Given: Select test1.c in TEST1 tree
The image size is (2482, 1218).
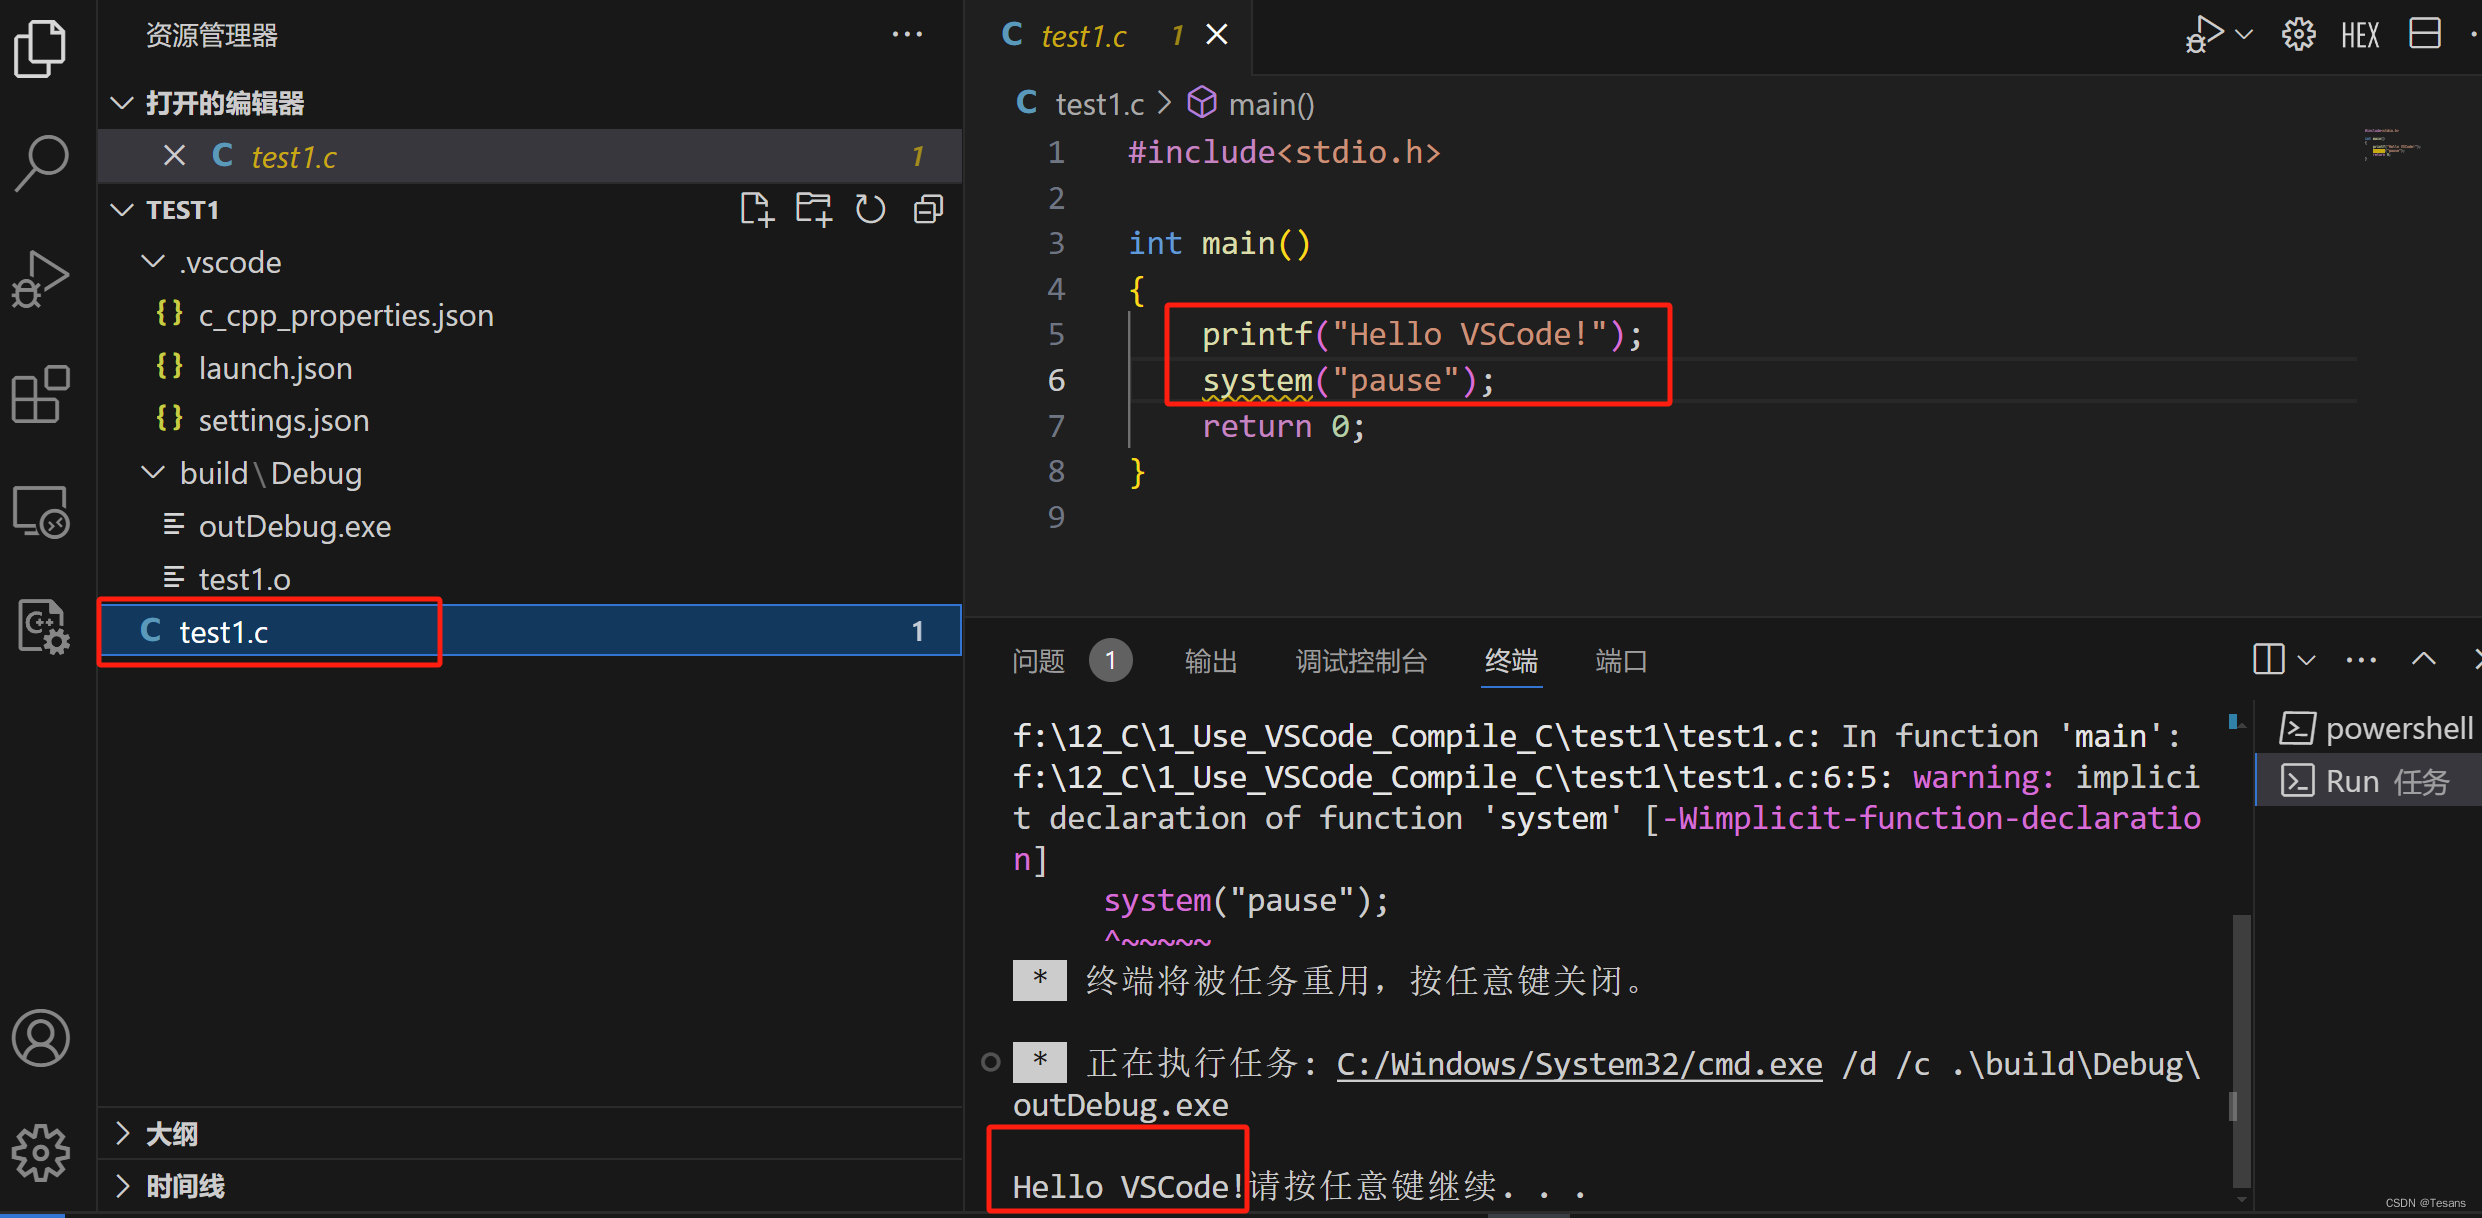Looking at the screenshot, I should coord(530,631).
